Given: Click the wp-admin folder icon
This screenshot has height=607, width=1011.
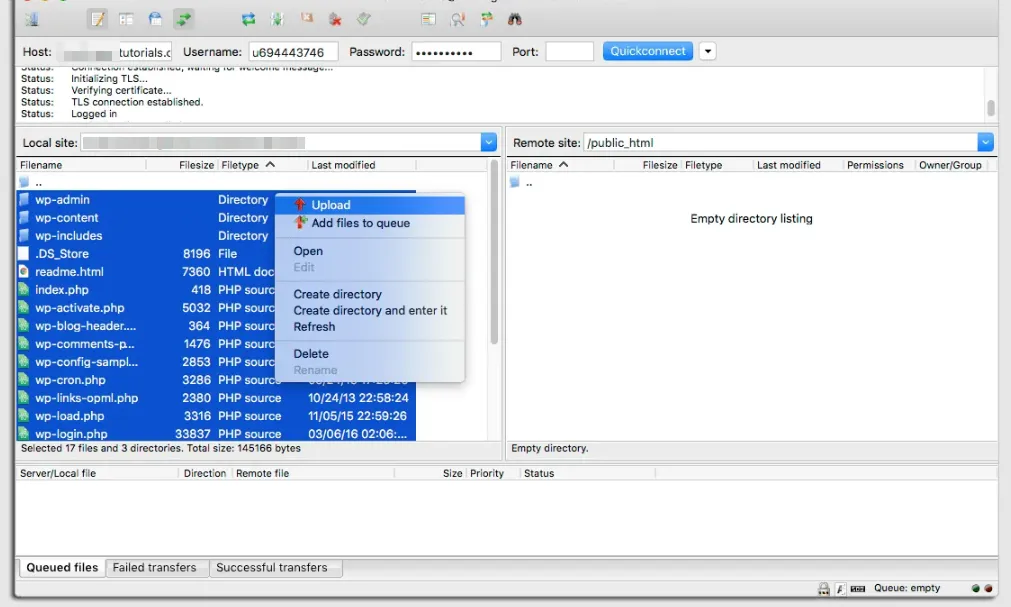Looking at the screenshot, I should [x=24, y=199].
